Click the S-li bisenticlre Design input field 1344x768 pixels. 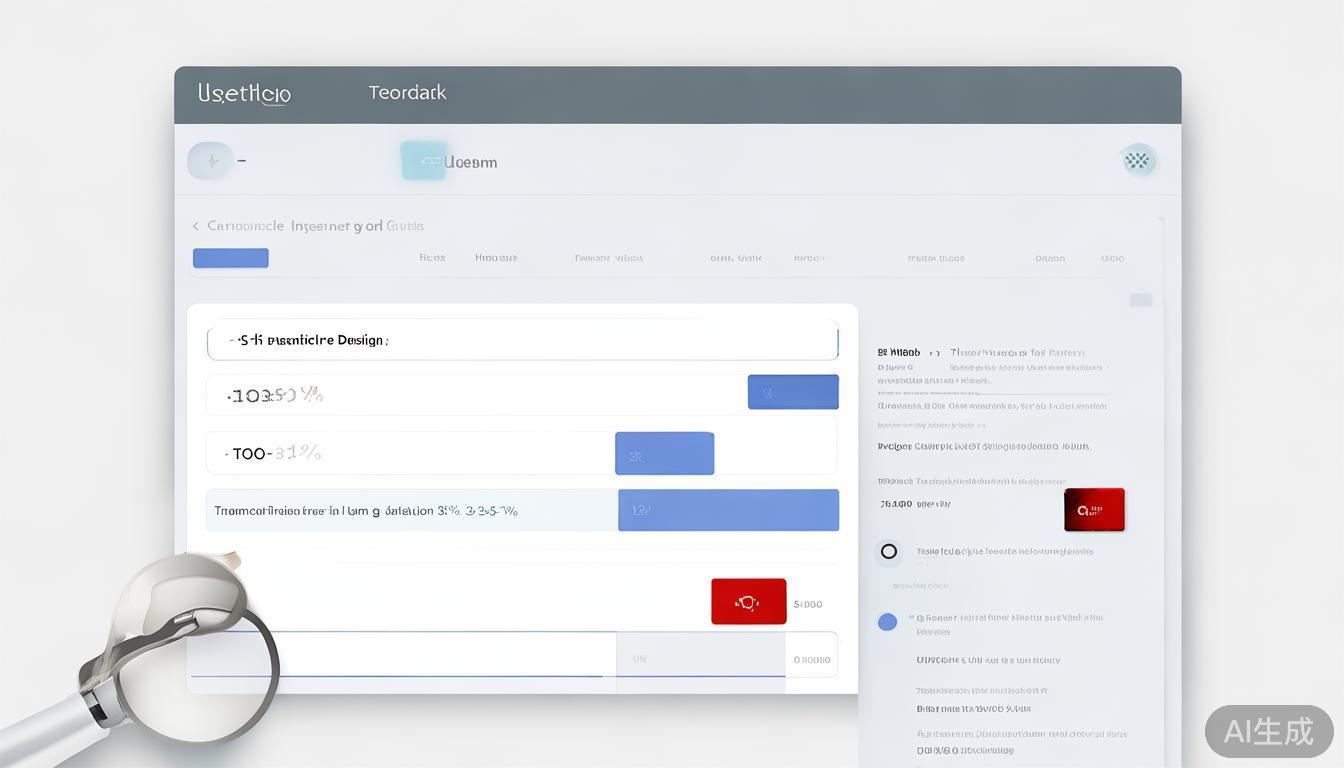(x=522, y=340)
